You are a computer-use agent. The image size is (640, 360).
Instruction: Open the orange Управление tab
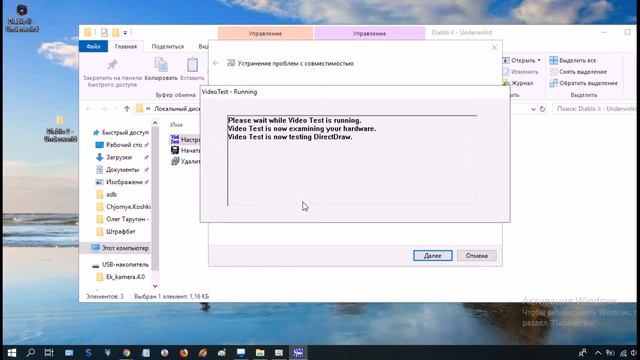[x=265, y=33]
